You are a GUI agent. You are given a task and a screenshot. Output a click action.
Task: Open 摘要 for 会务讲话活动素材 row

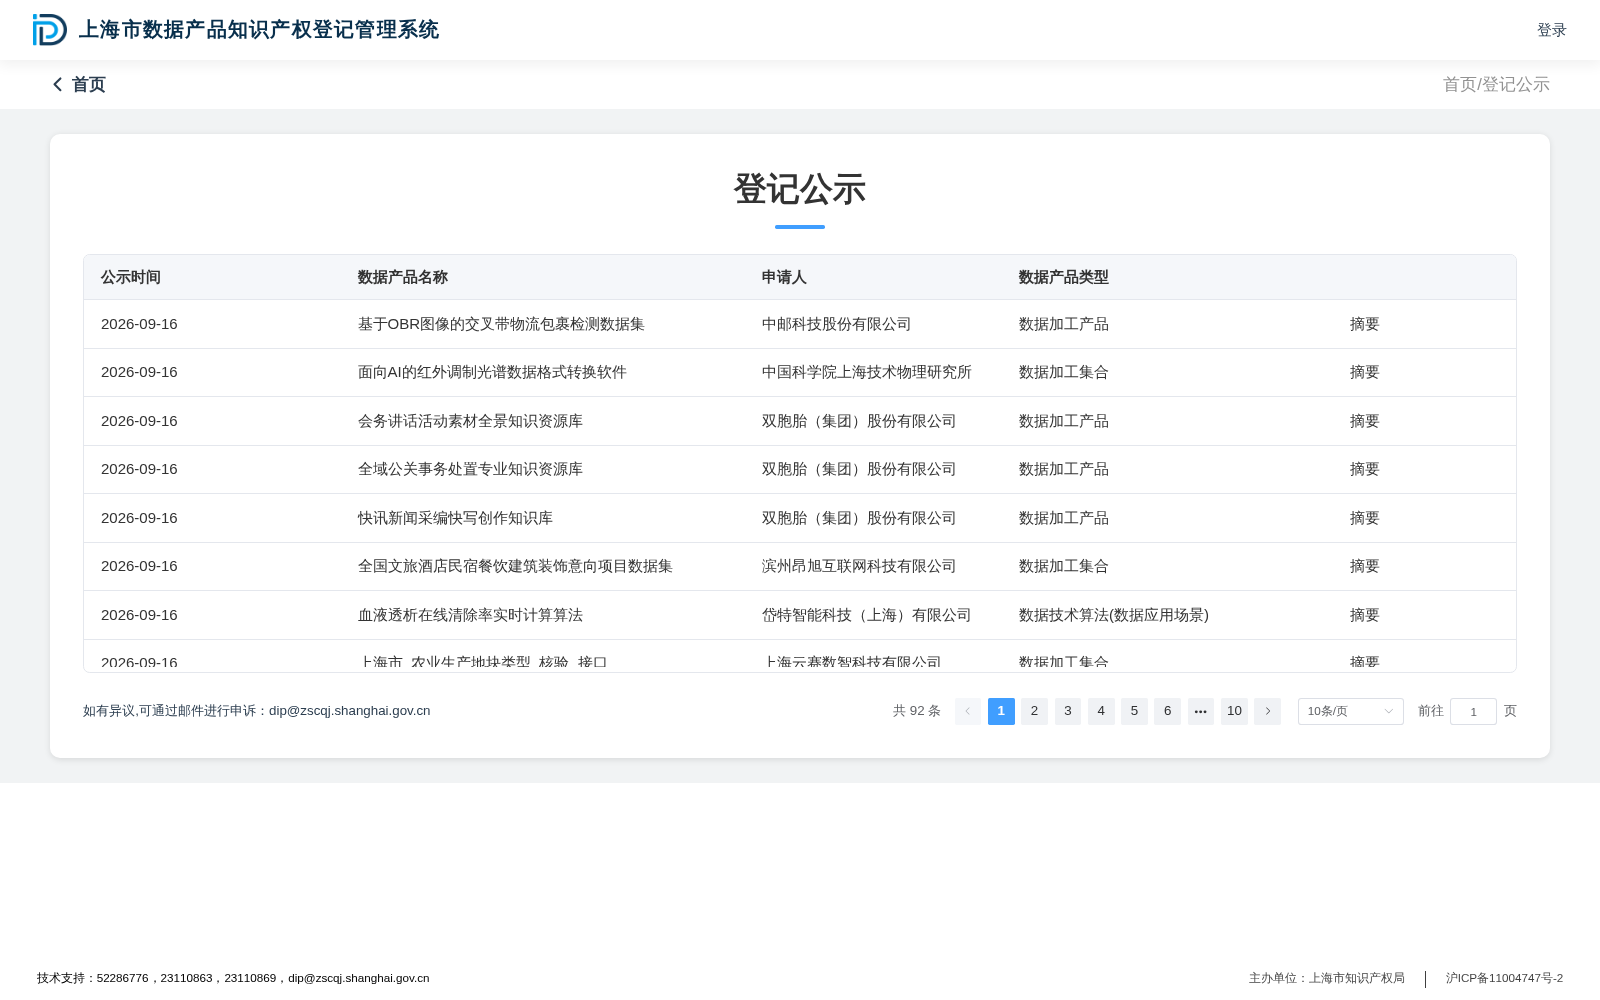pos(1364,421)
